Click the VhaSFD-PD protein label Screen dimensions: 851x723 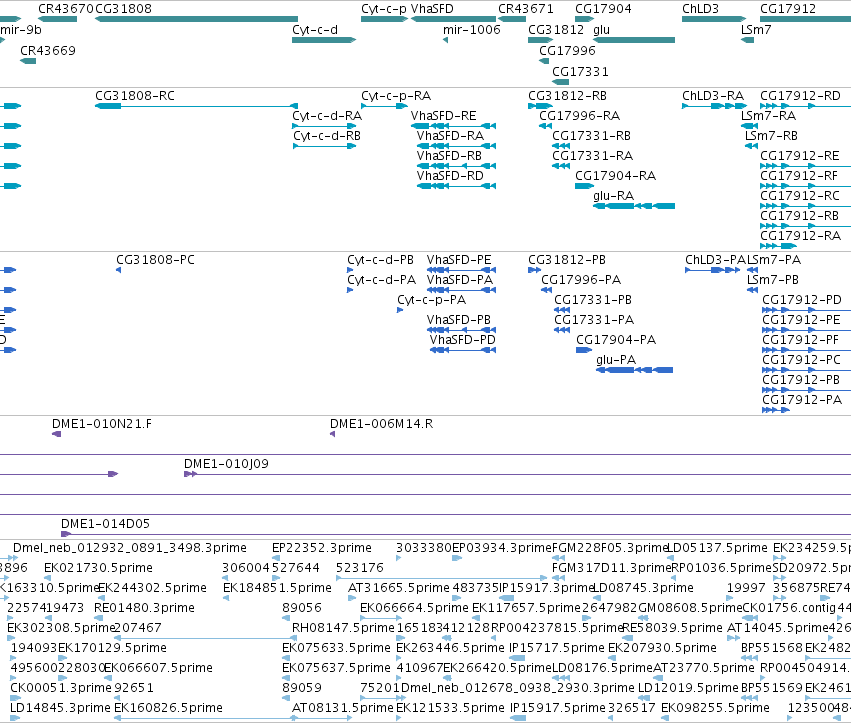462,340
